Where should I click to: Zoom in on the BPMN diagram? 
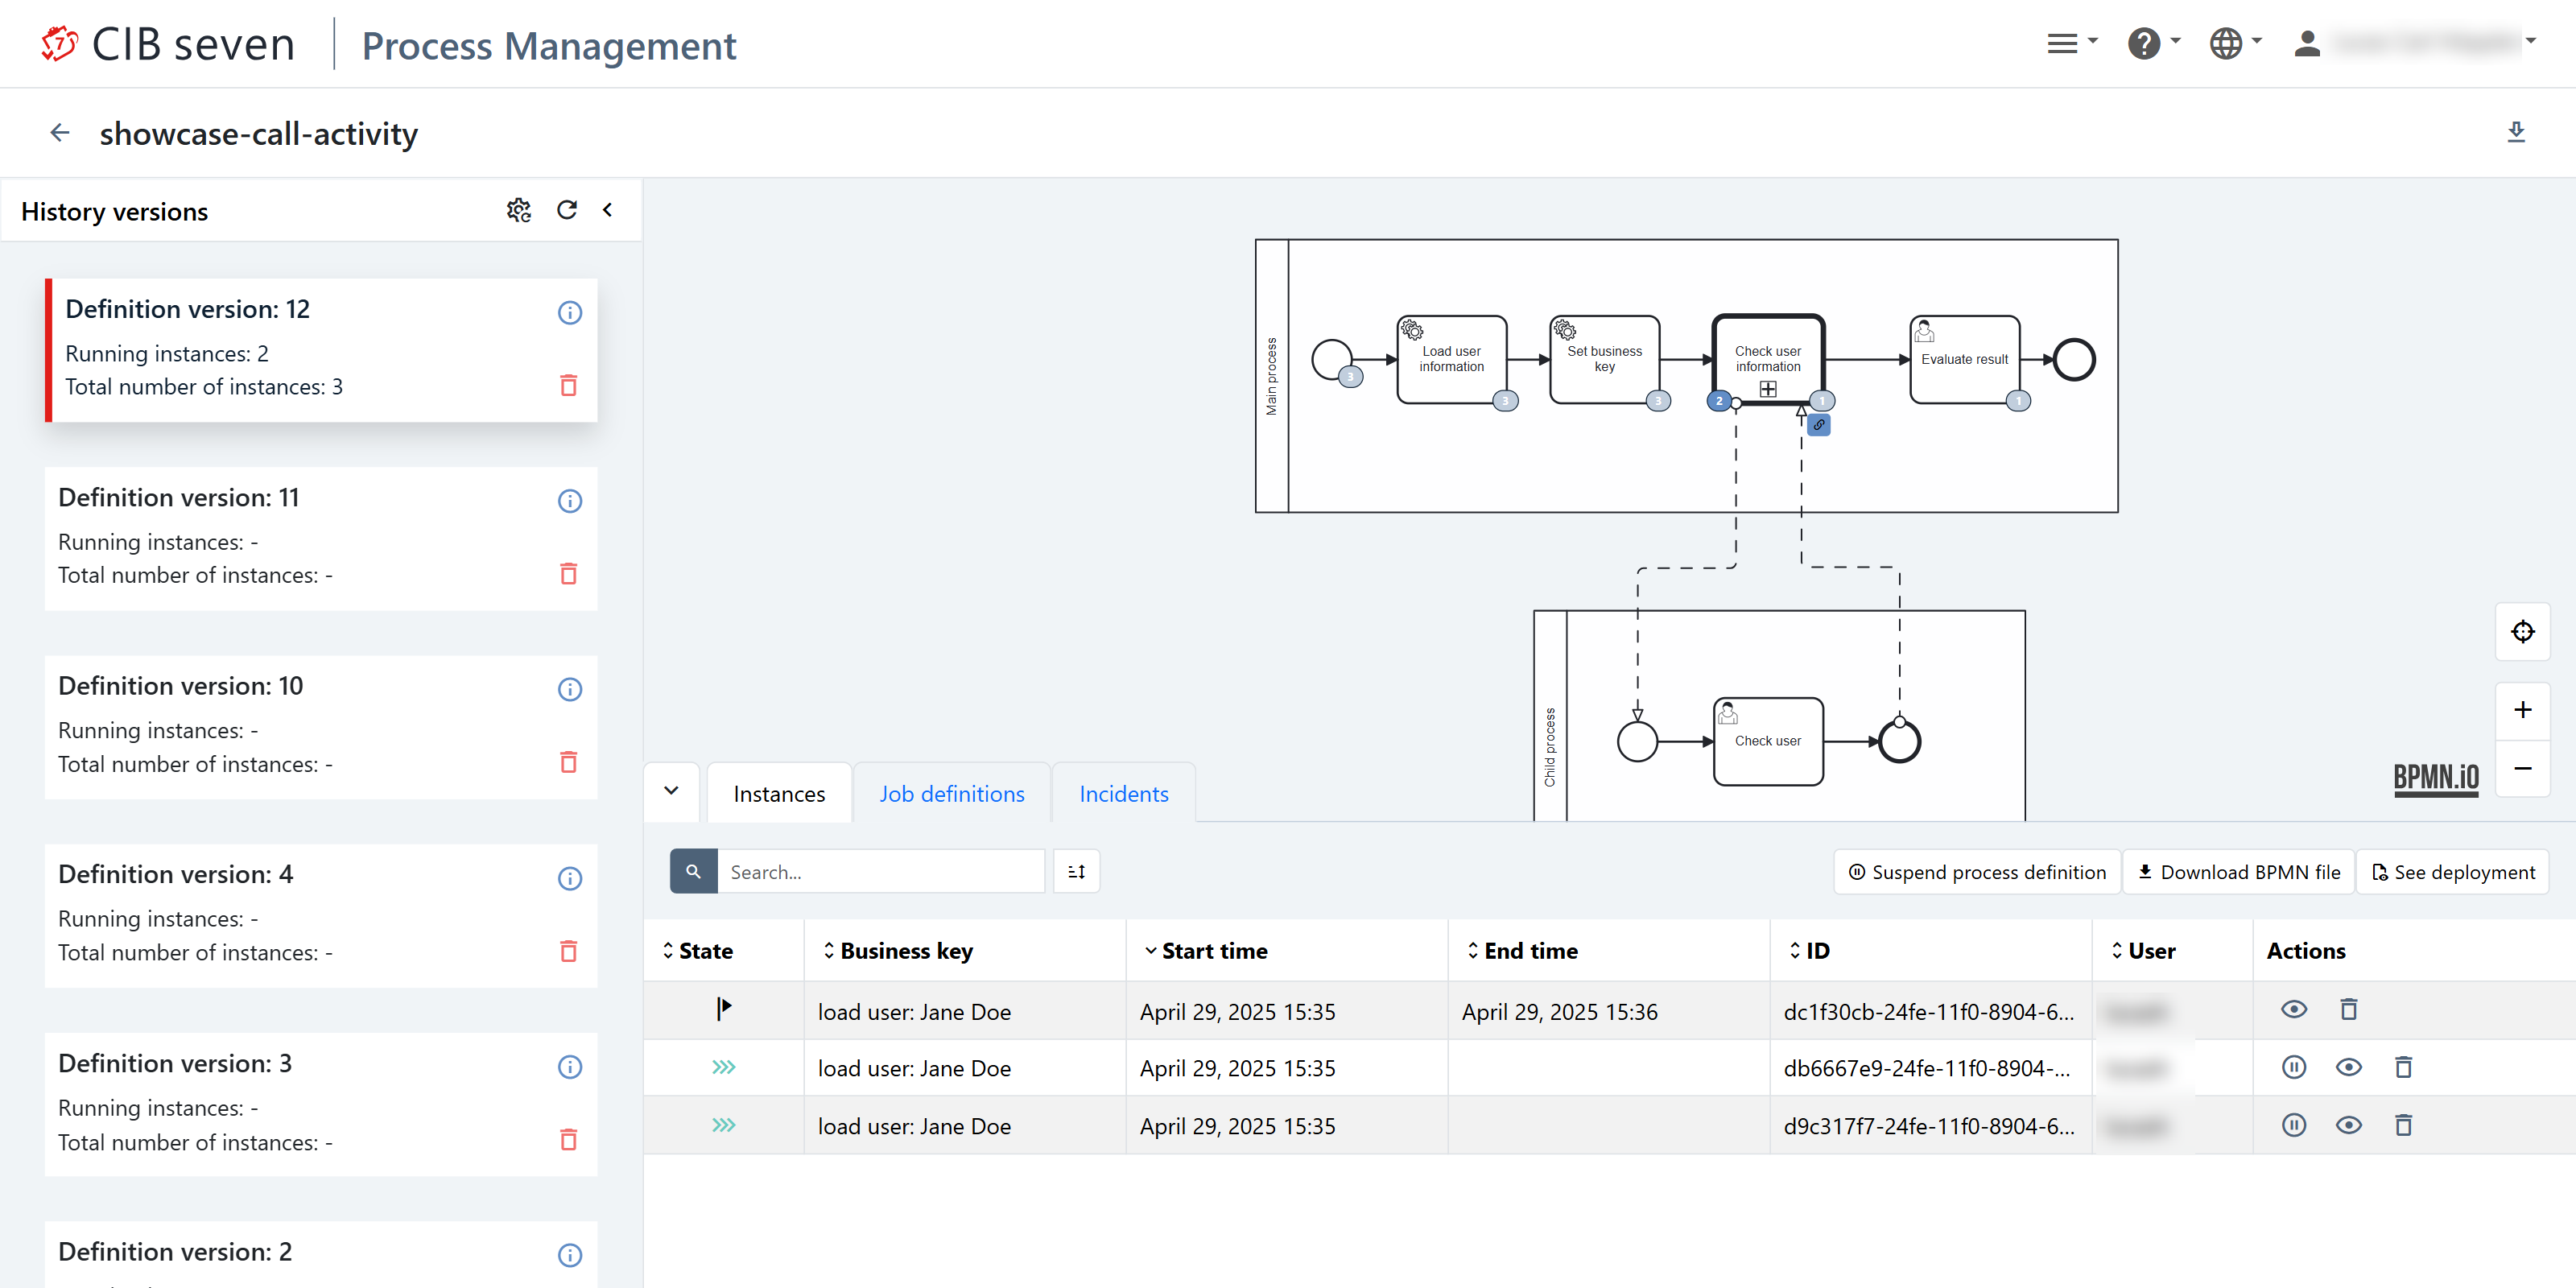point(2523,710)
